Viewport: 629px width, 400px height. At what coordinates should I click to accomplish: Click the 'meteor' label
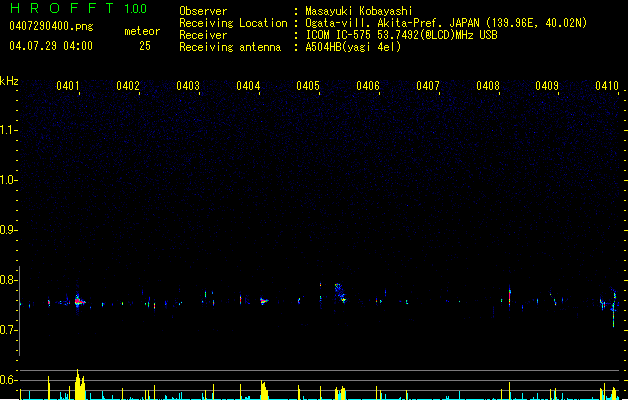click(142, 31)
